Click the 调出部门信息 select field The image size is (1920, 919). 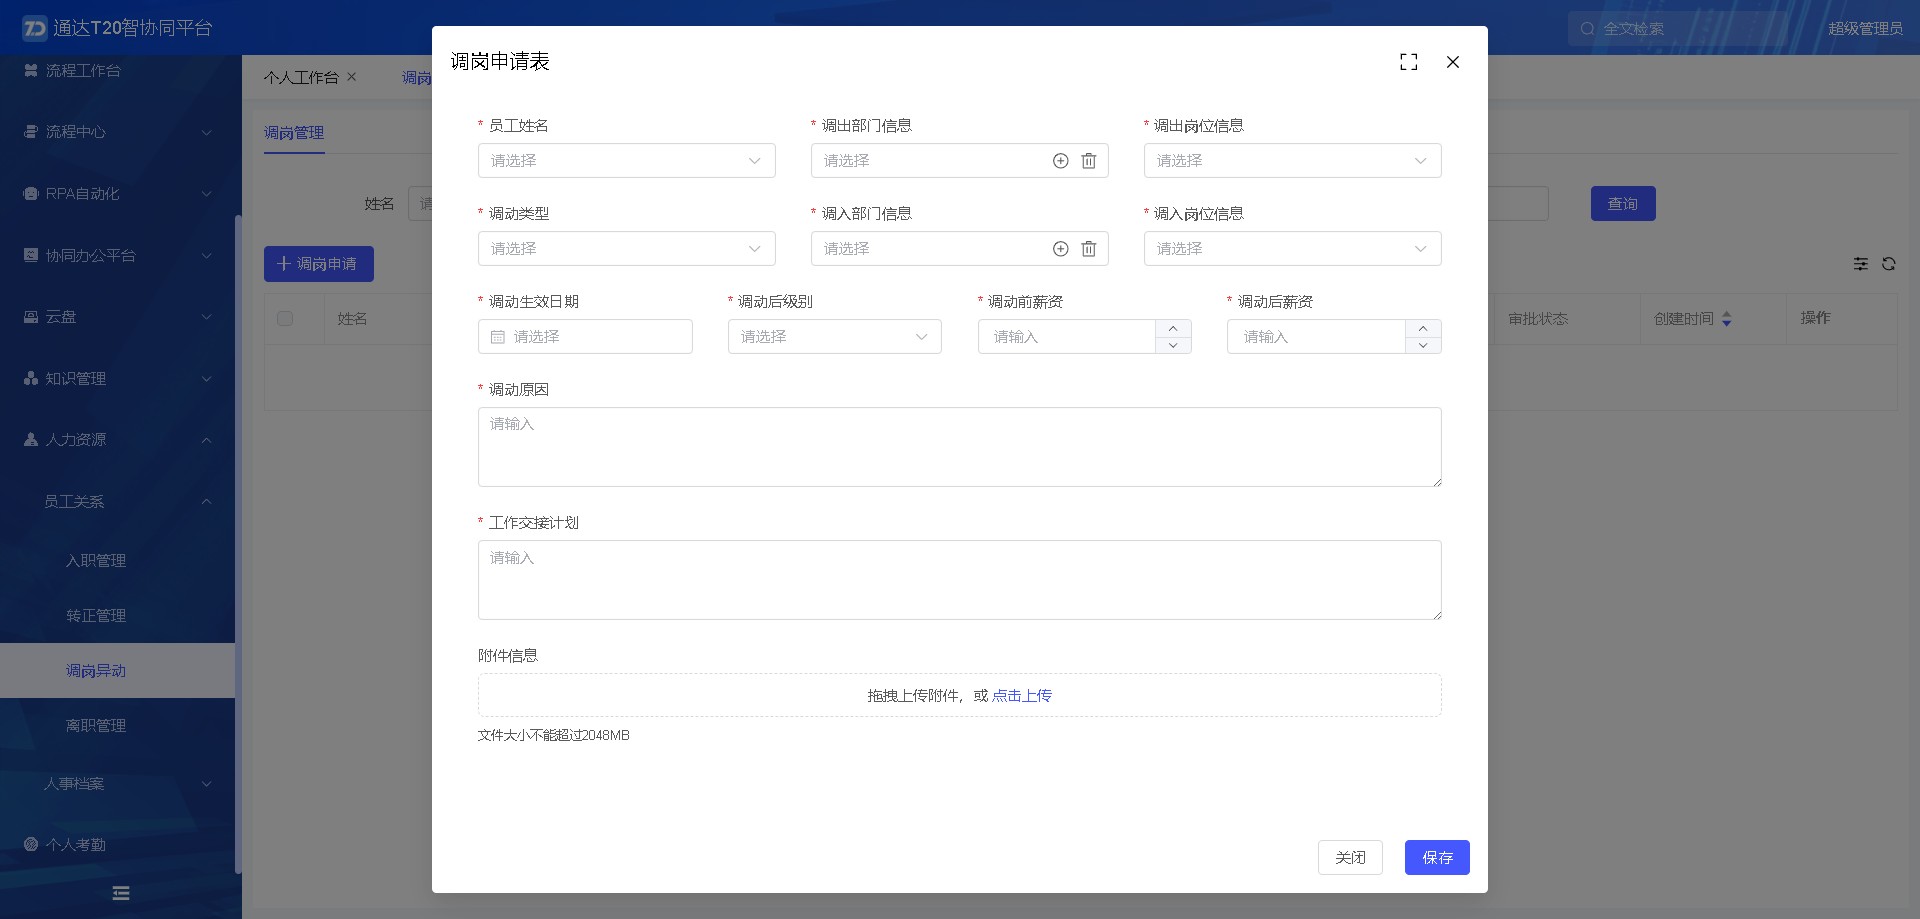[960, 161]
